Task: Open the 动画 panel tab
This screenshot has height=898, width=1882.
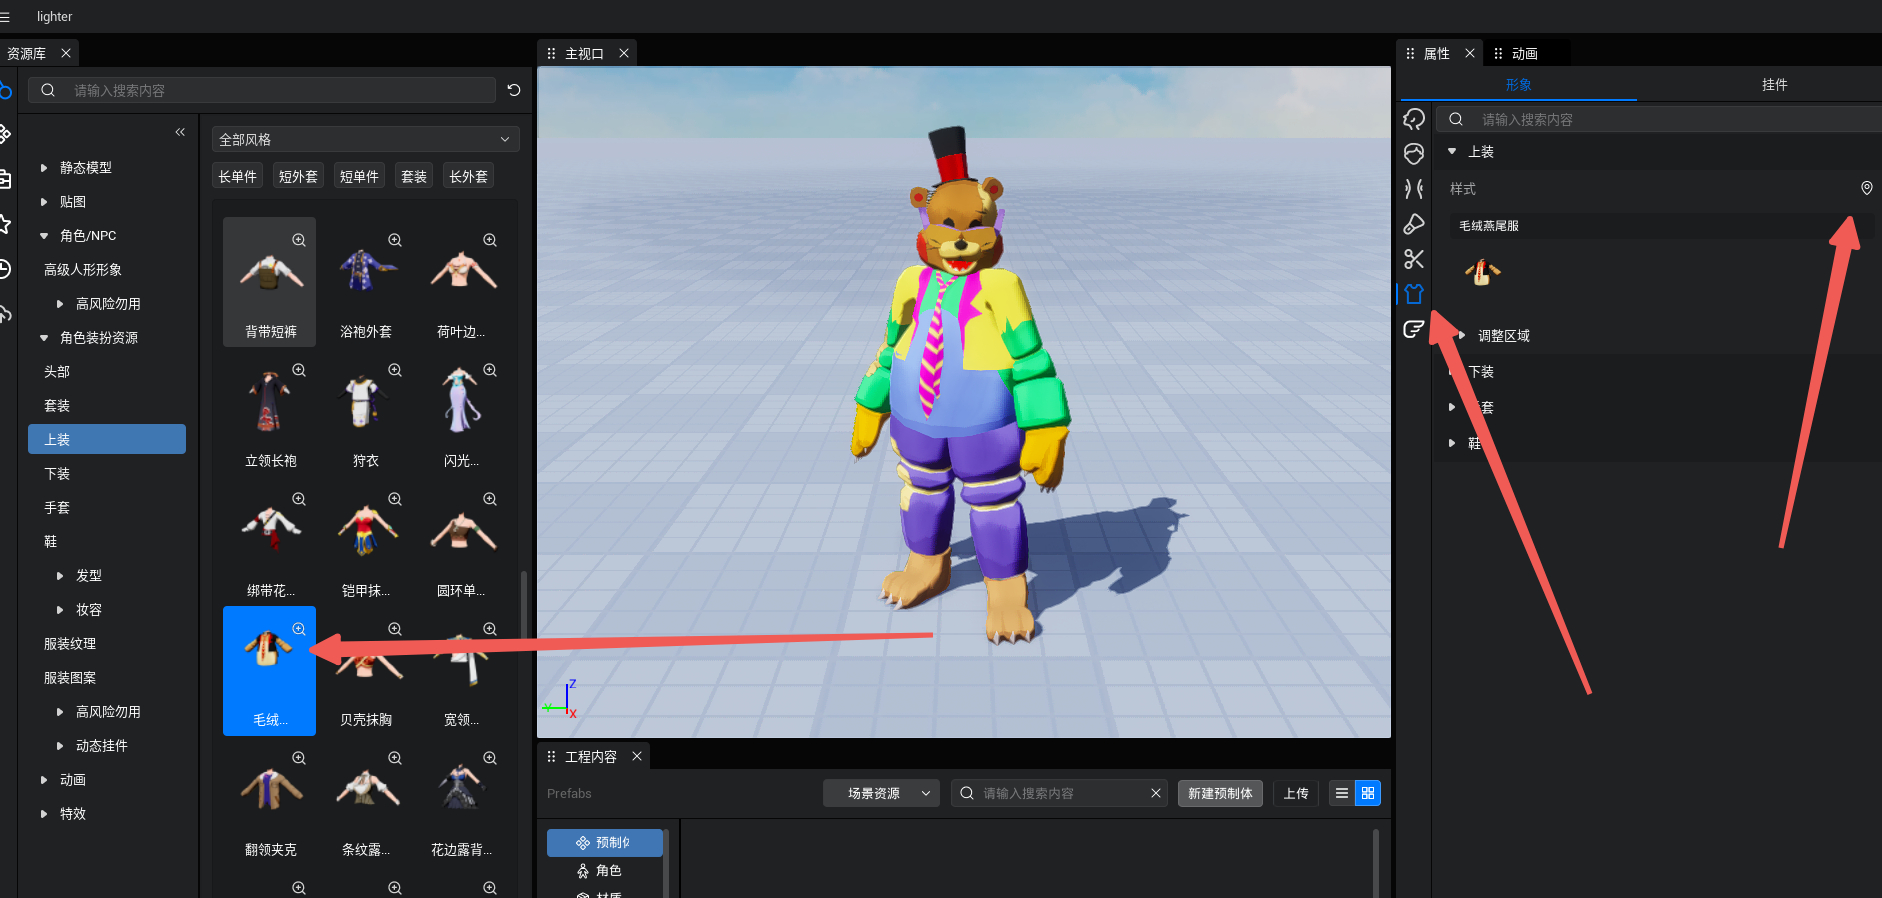Action: tap(1526, 53)
